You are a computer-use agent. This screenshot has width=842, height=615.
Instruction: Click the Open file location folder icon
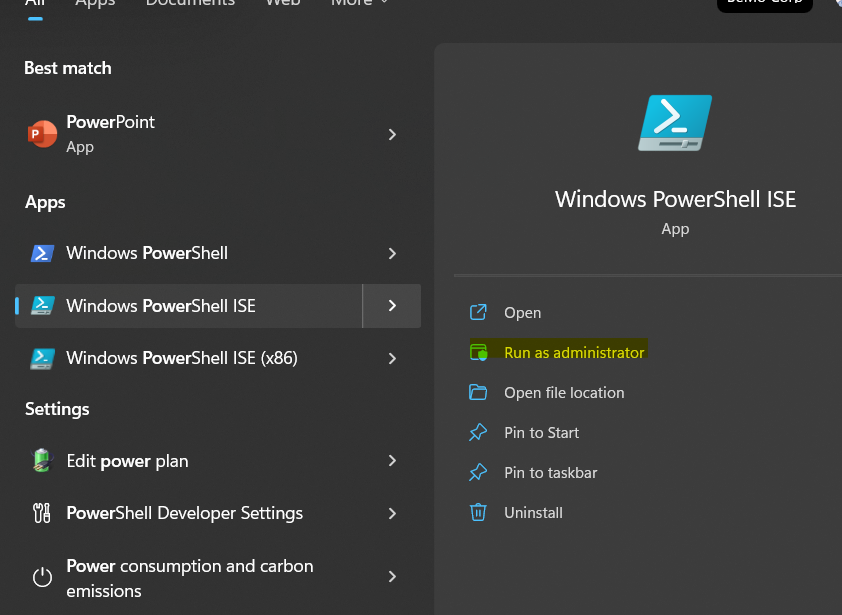point(478,392)
